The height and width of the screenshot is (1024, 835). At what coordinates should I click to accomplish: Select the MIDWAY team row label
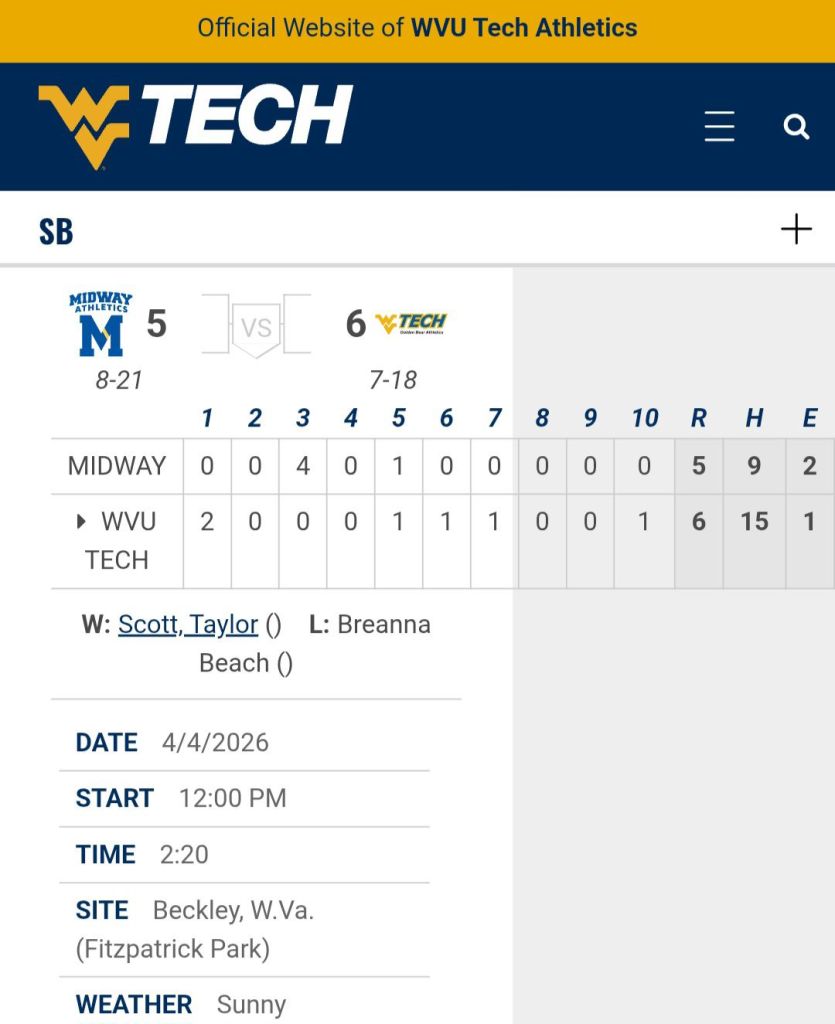point(117,466)
